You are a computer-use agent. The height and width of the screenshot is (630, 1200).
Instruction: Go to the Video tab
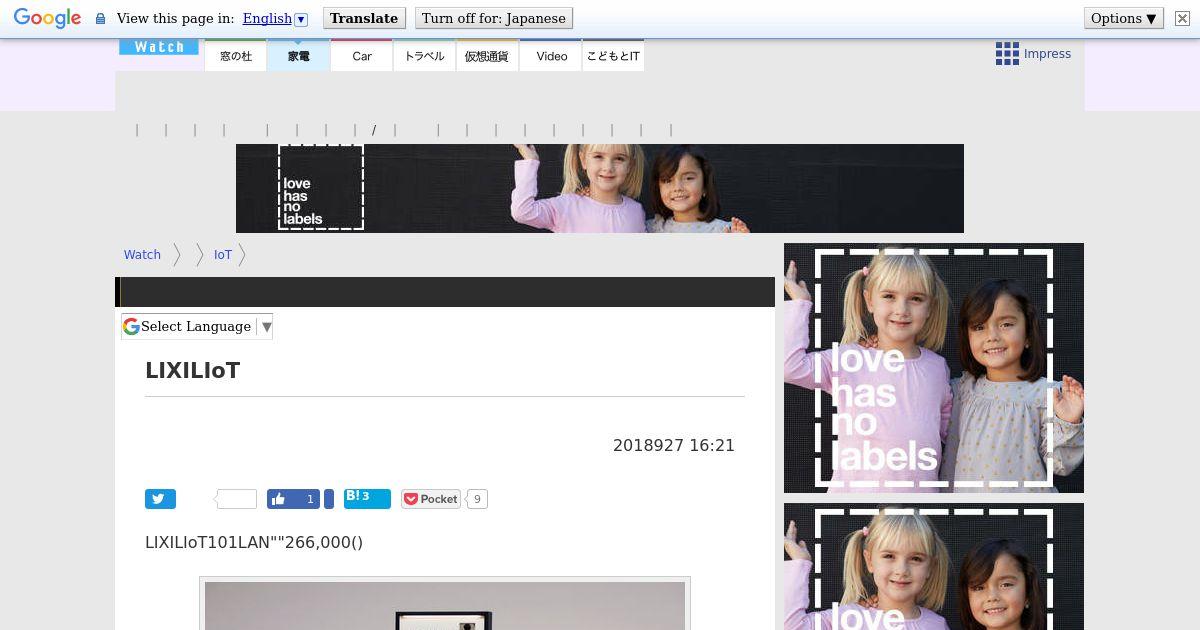coord(551,56)
